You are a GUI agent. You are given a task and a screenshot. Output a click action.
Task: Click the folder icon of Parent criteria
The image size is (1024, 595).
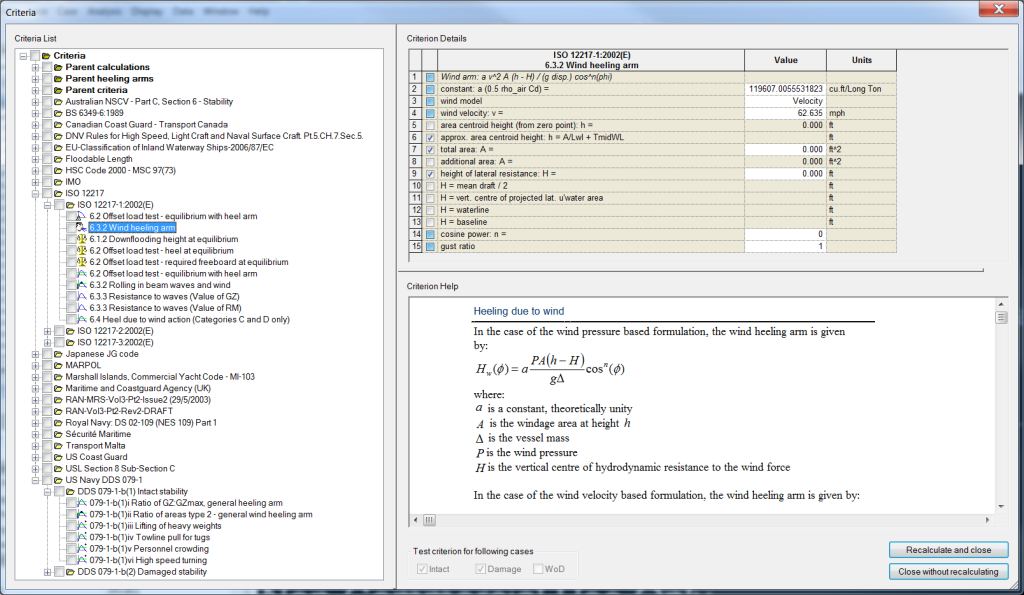point(58,90)
